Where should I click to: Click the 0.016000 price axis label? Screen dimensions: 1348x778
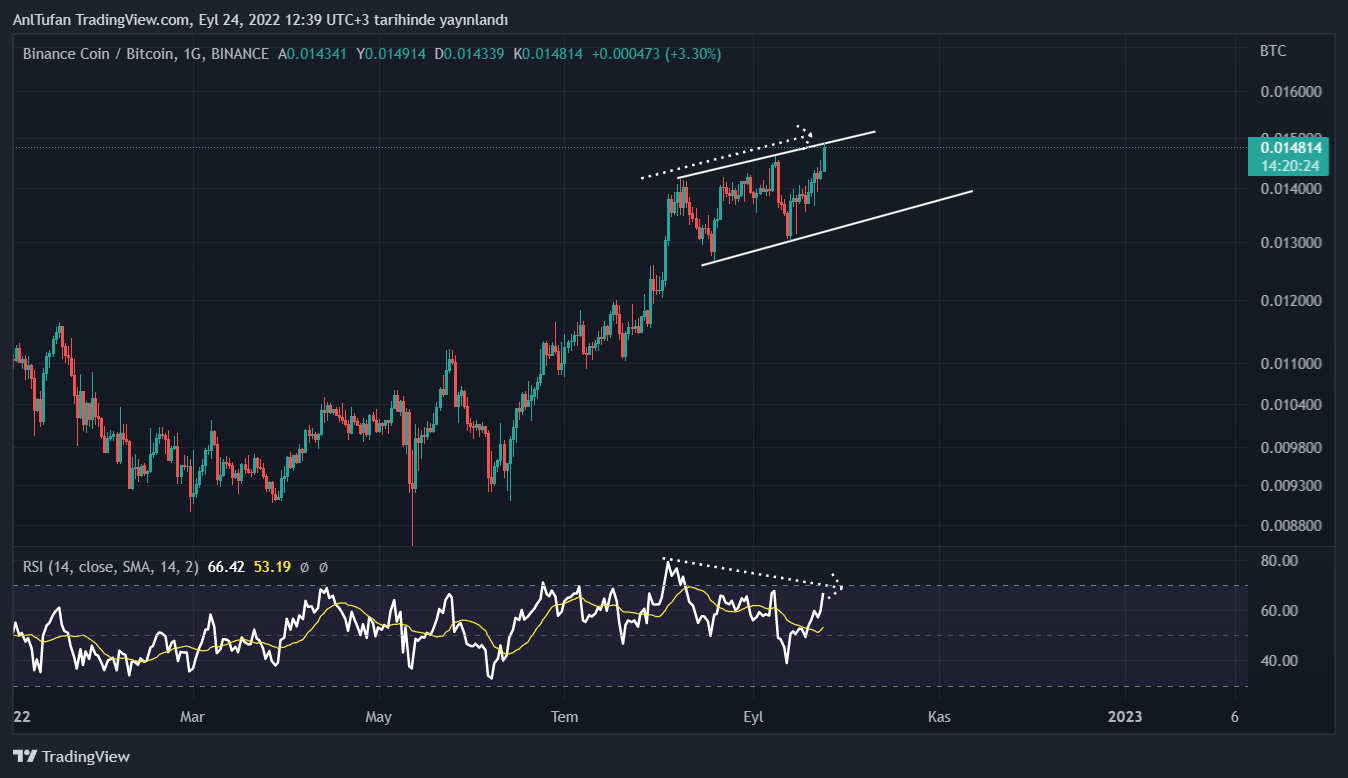tap(1290, 91)
